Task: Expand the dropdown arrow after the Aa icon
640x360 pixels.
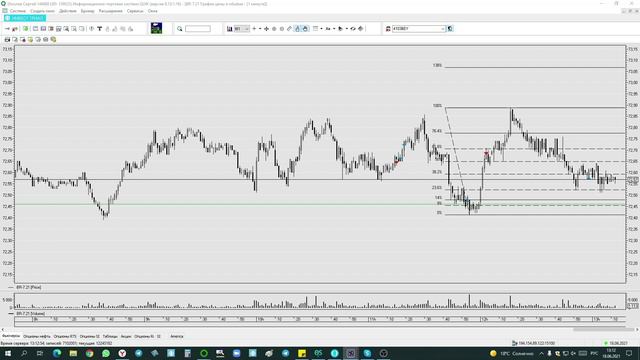Action: (x=334, y=29)
